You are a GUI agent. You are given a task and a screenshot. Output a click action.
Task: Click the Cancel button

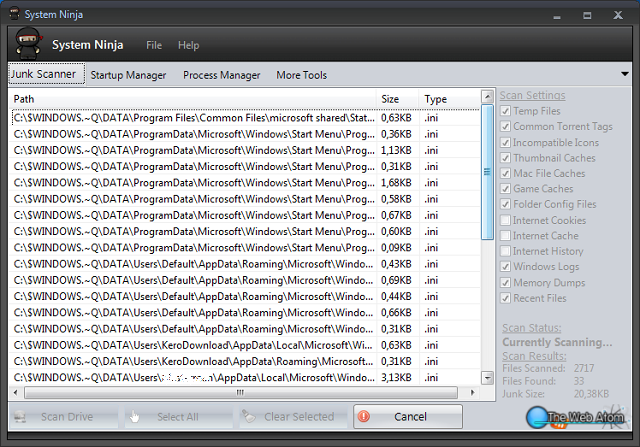(408, 416)
